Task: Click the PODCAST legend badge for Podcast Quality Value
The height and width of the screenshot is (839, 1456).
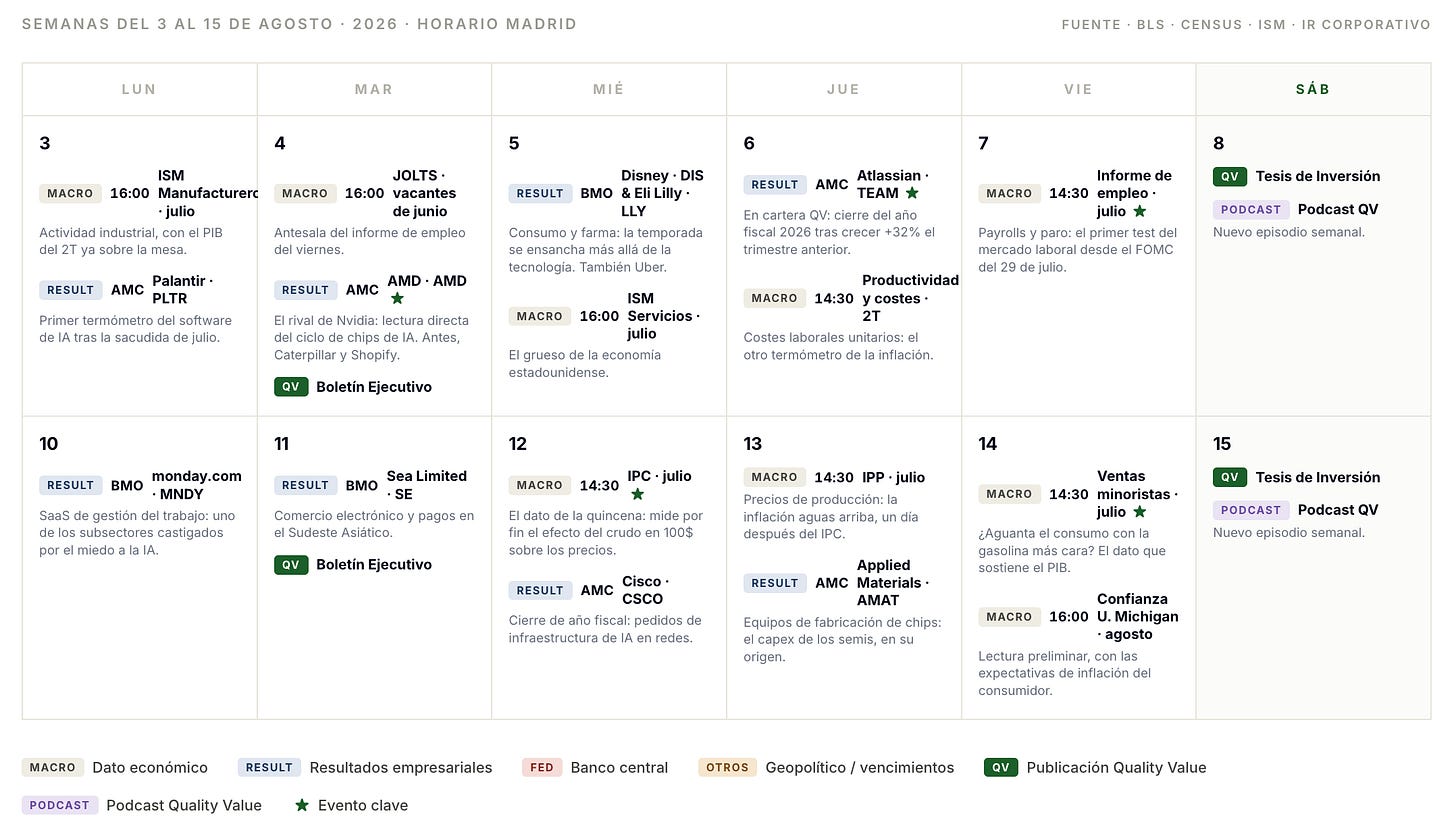Action: tap(60, 805)
